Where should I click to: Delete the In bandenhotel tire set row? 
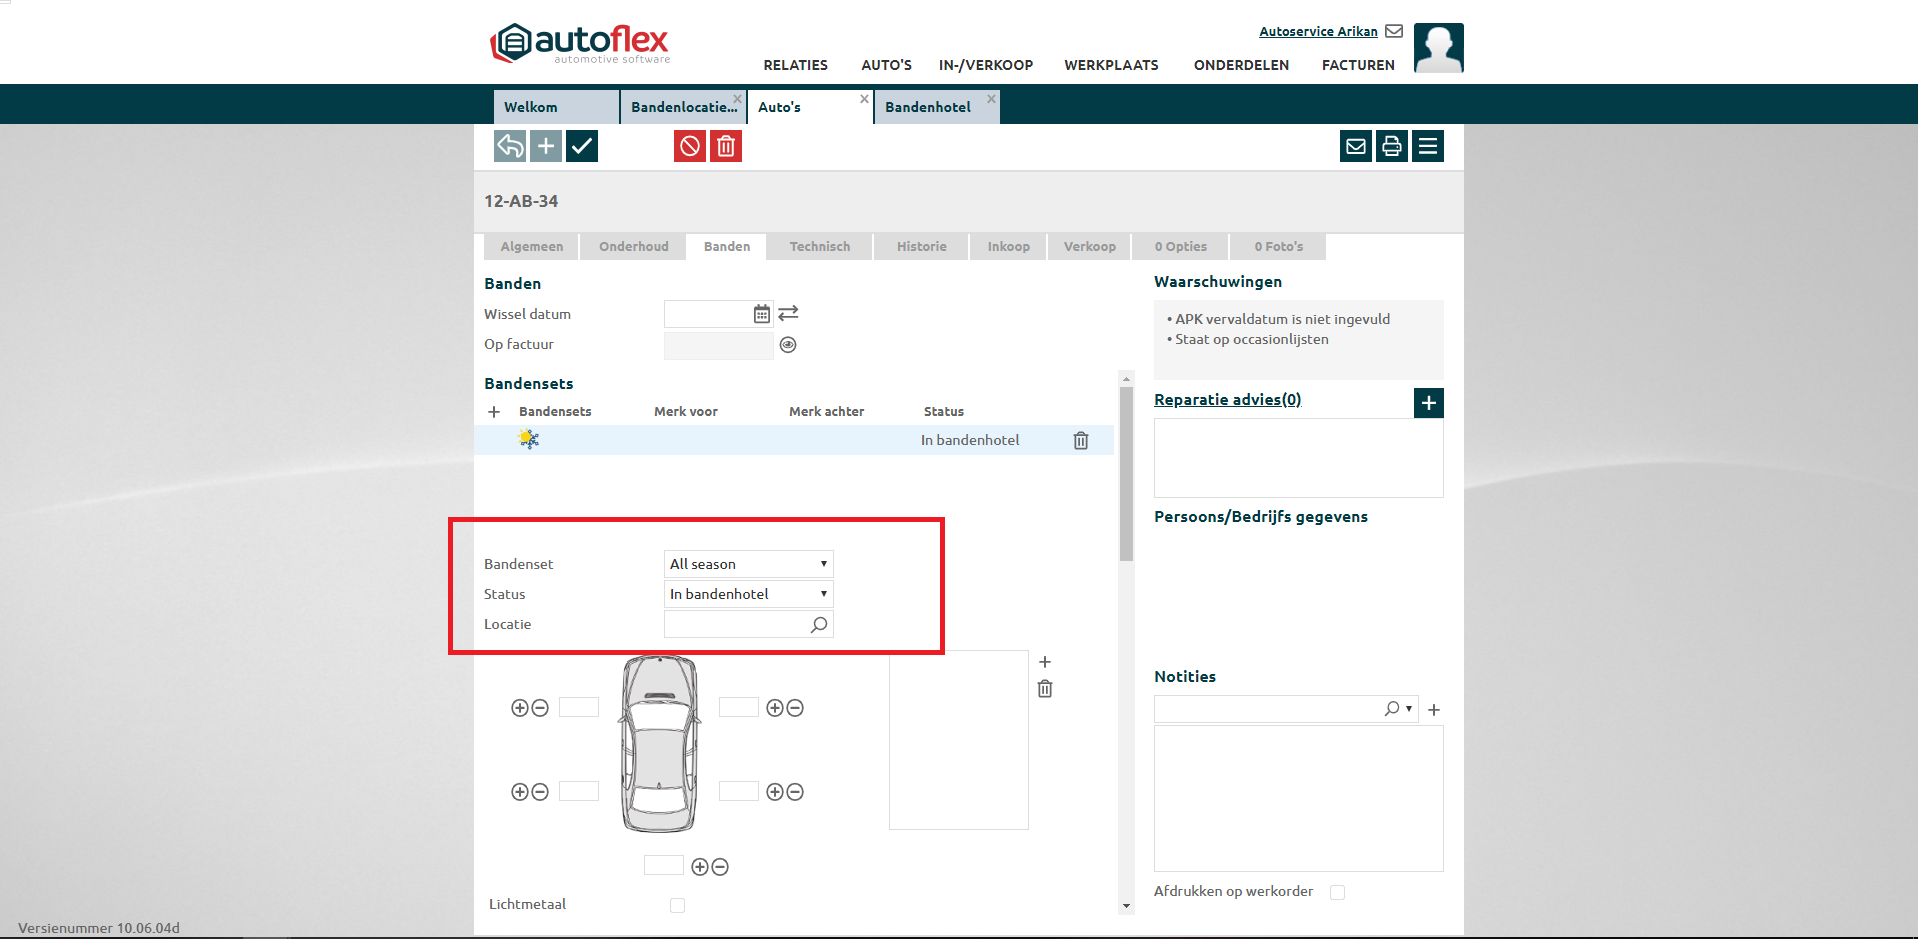click(x=1080, y=441)
